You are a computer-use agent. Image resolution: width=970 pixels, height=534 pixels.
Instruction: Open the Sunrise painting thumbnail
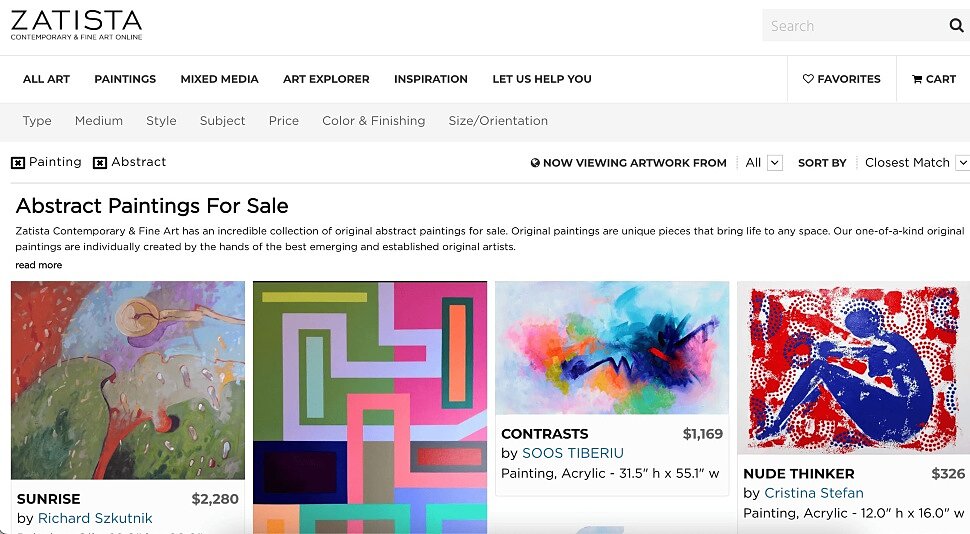128,380
